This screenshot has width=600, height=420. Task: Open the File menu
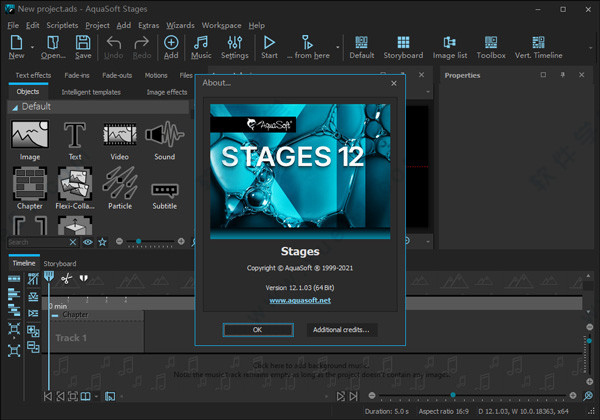pos(13,25)
